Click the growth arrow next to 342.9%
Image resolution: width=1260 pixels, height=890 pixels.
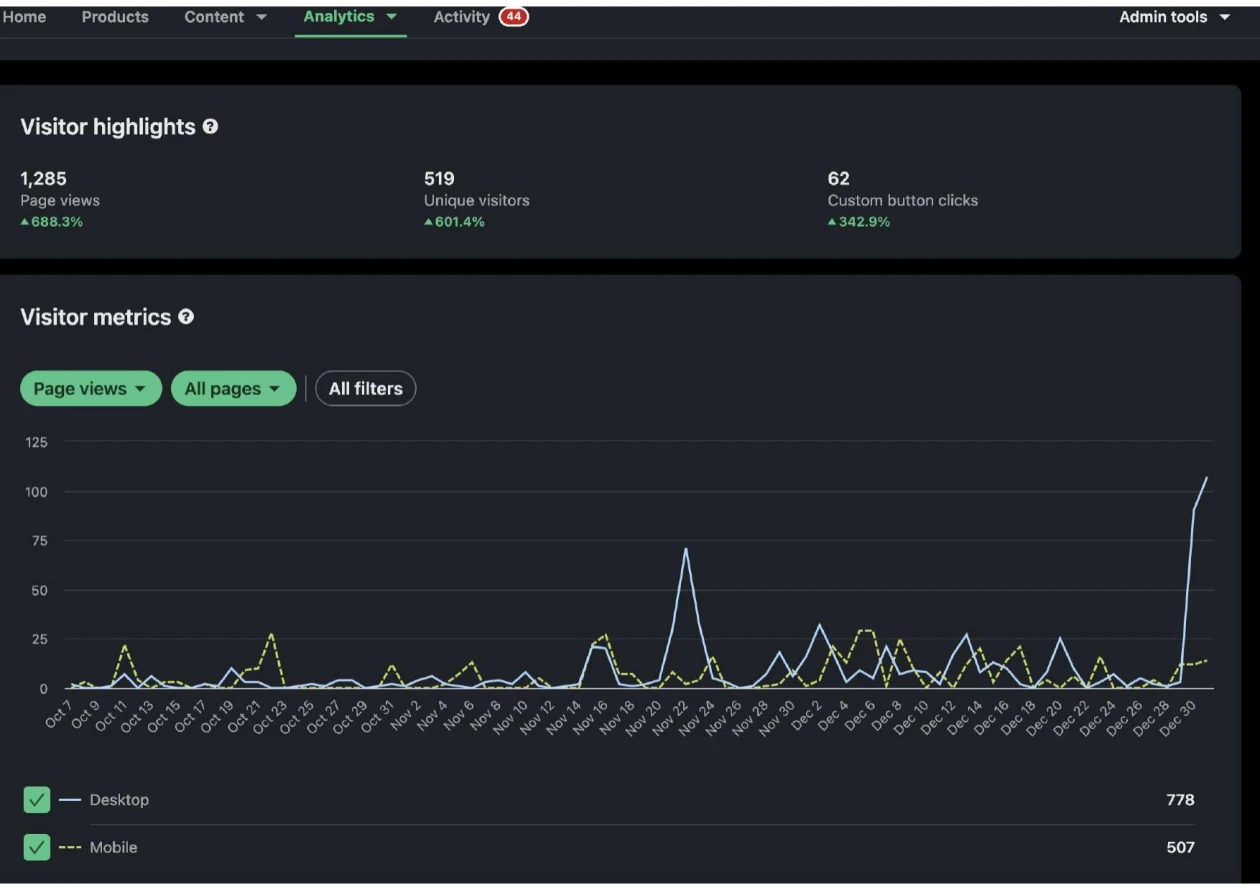coord(832,221)
